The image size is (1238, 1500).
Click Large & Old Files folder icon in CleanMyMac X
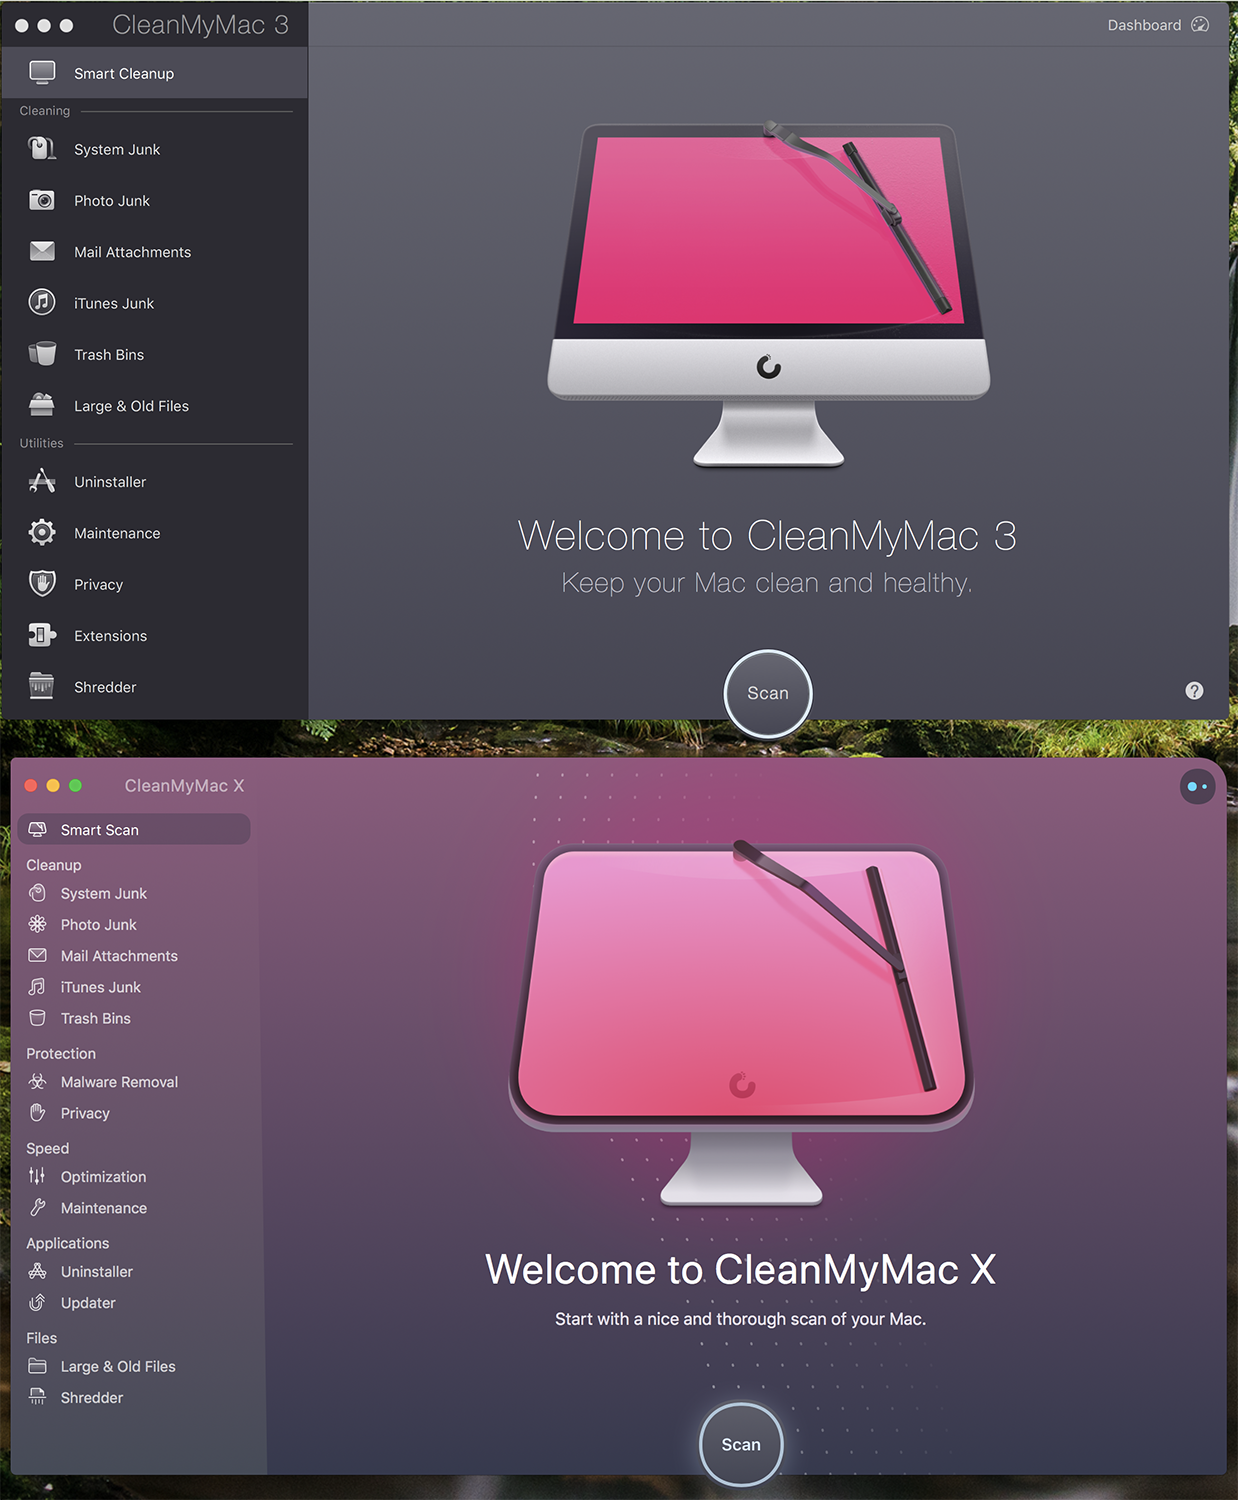coord(37,1366)
